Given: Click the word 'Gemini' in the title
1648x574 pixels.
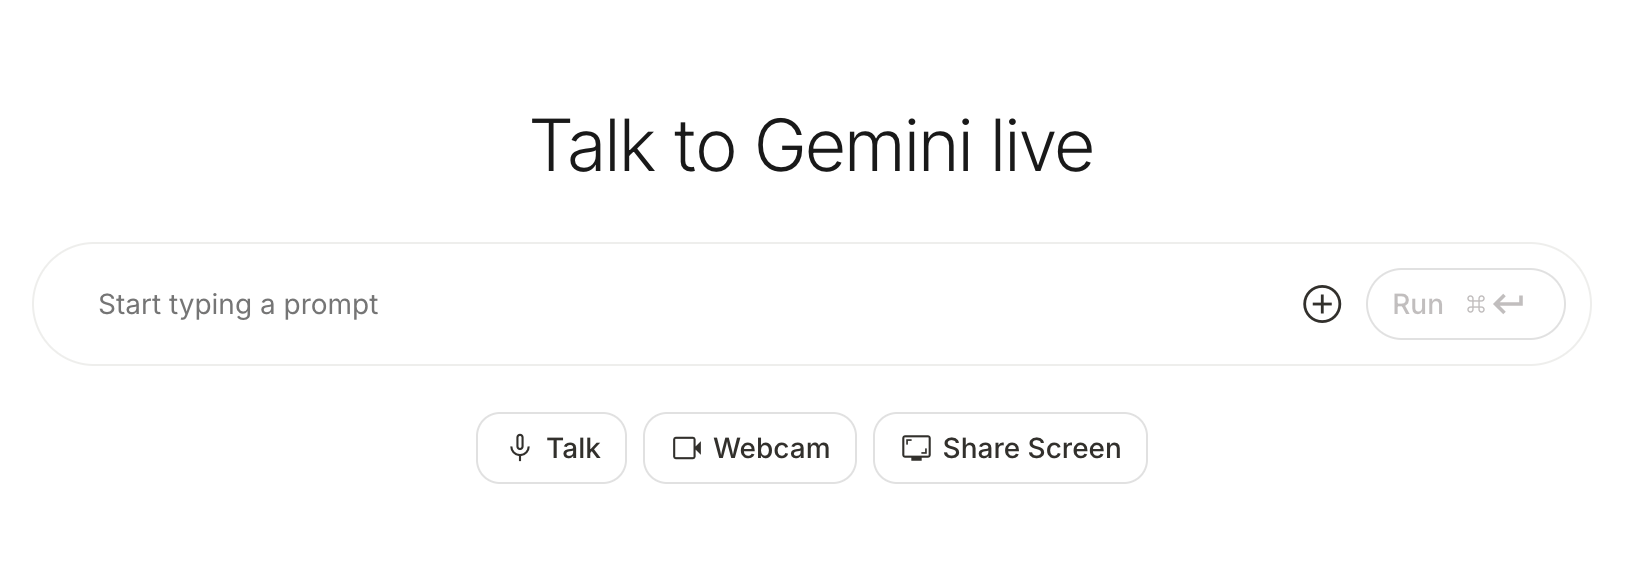Looking at the screenshot, I should pyautogui.click(x=863, y=146).
